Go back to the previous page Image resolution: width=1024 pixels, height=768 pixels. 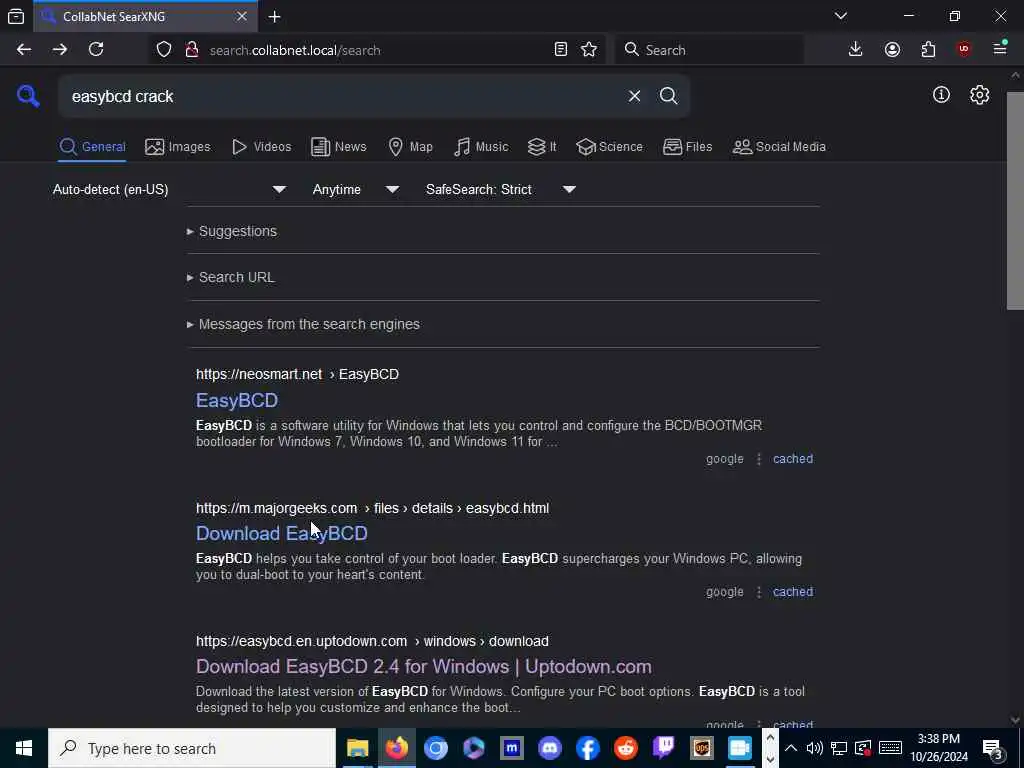click(24, 50)
